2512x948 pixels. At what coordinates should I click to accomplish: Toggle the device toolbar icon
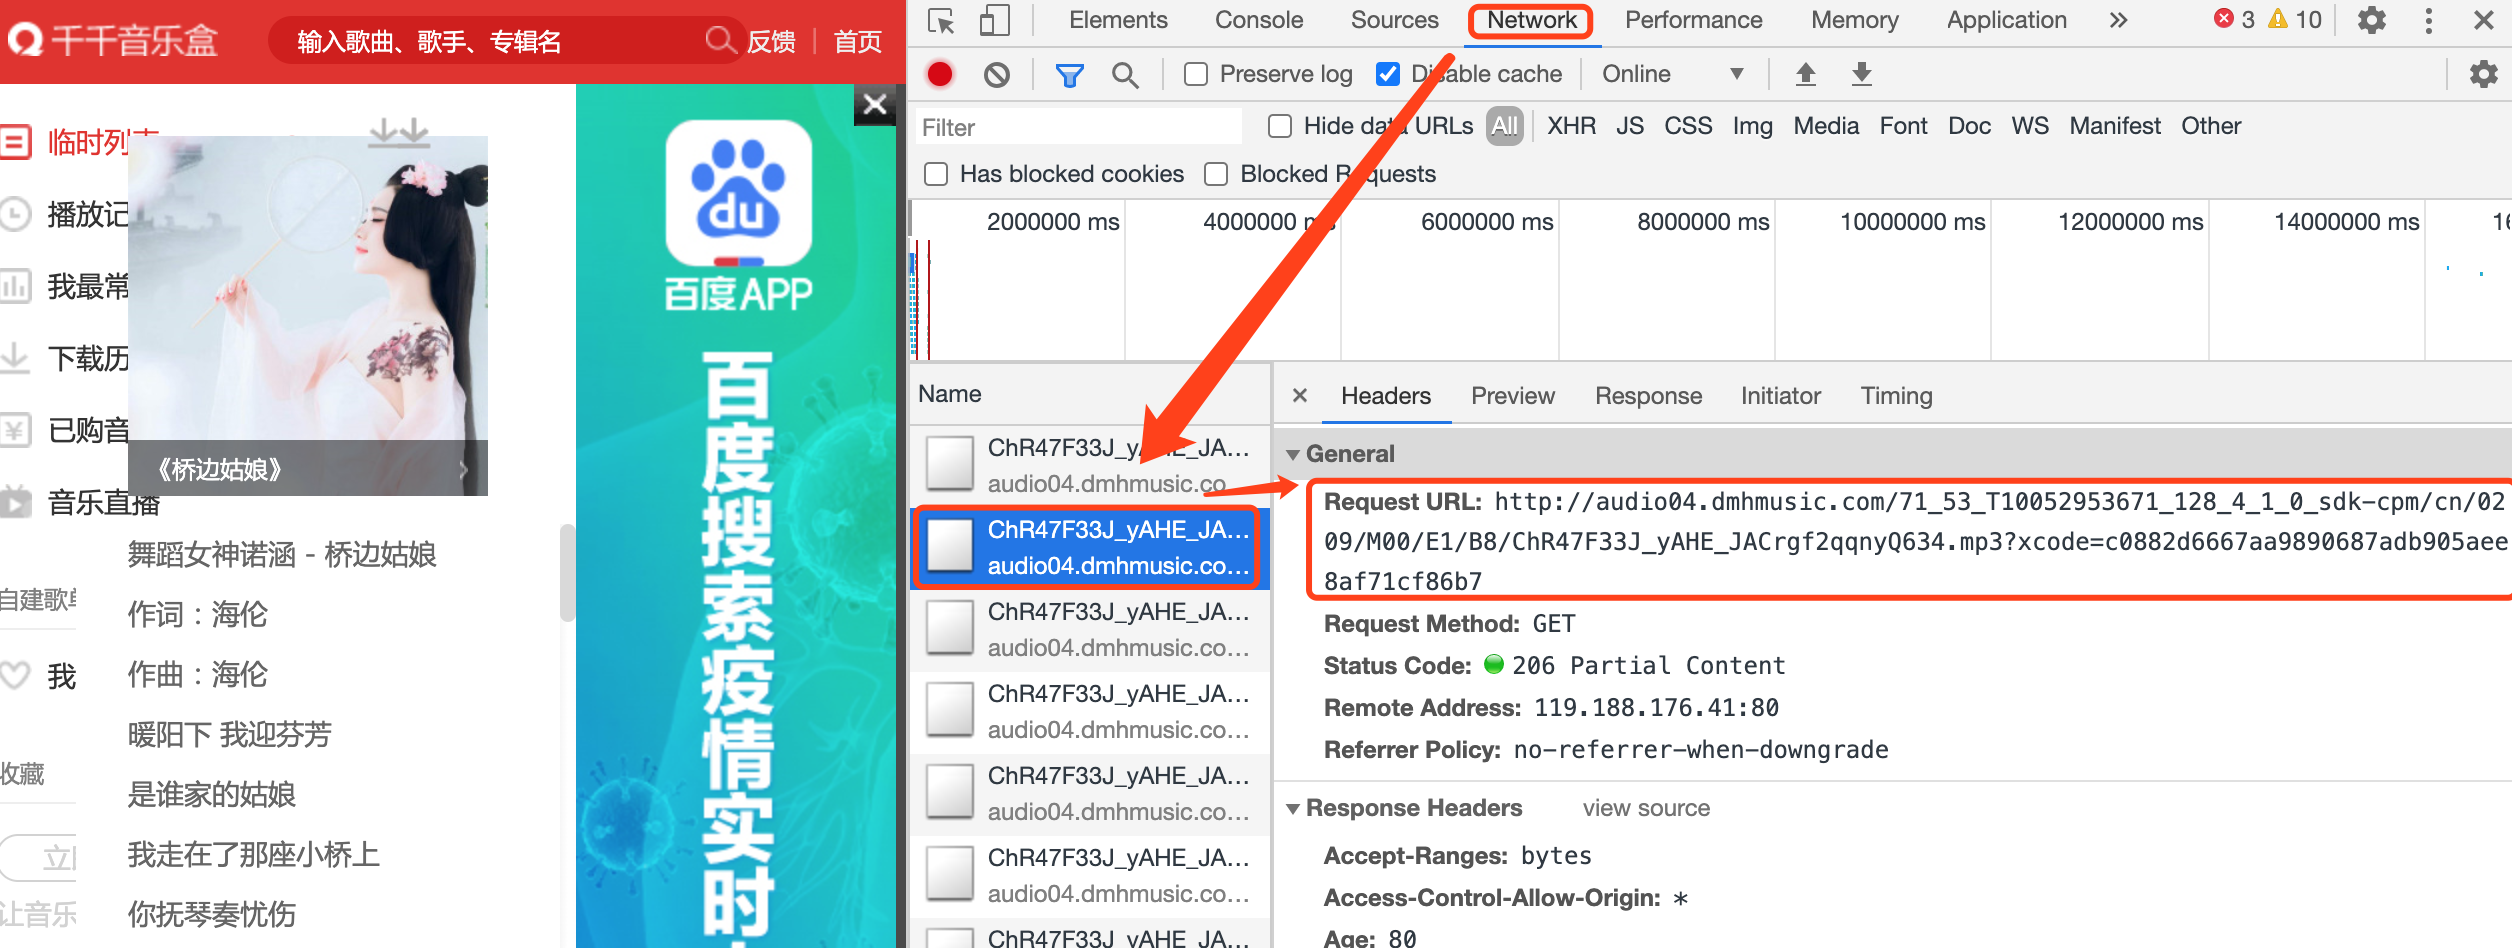click(994, 20)
